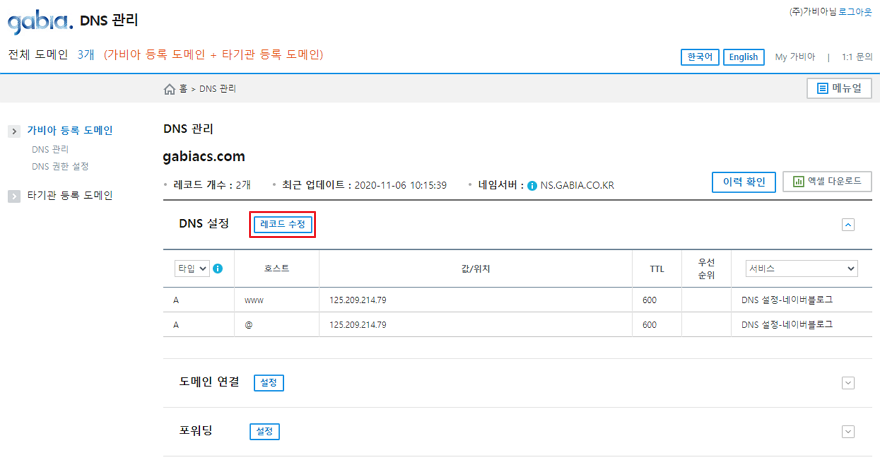Select 타기관 등록 도메인 in sidebar
Screen dimensions: 880x460
point(70,196)
